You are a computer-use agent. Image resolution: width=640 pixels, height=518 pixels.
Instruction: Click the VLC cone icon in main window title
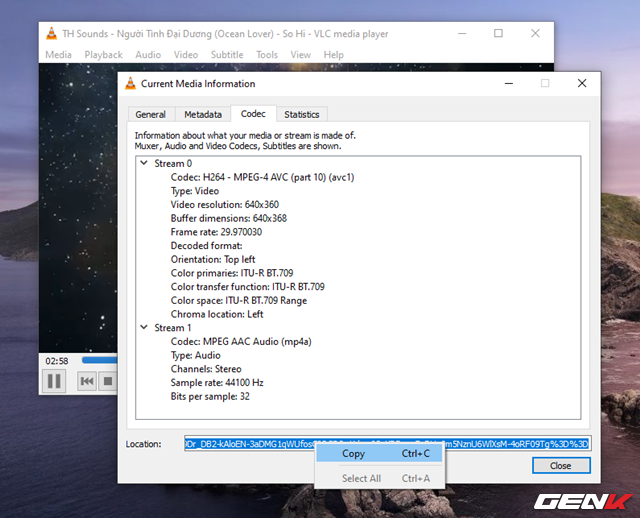(x=51, y=33)
